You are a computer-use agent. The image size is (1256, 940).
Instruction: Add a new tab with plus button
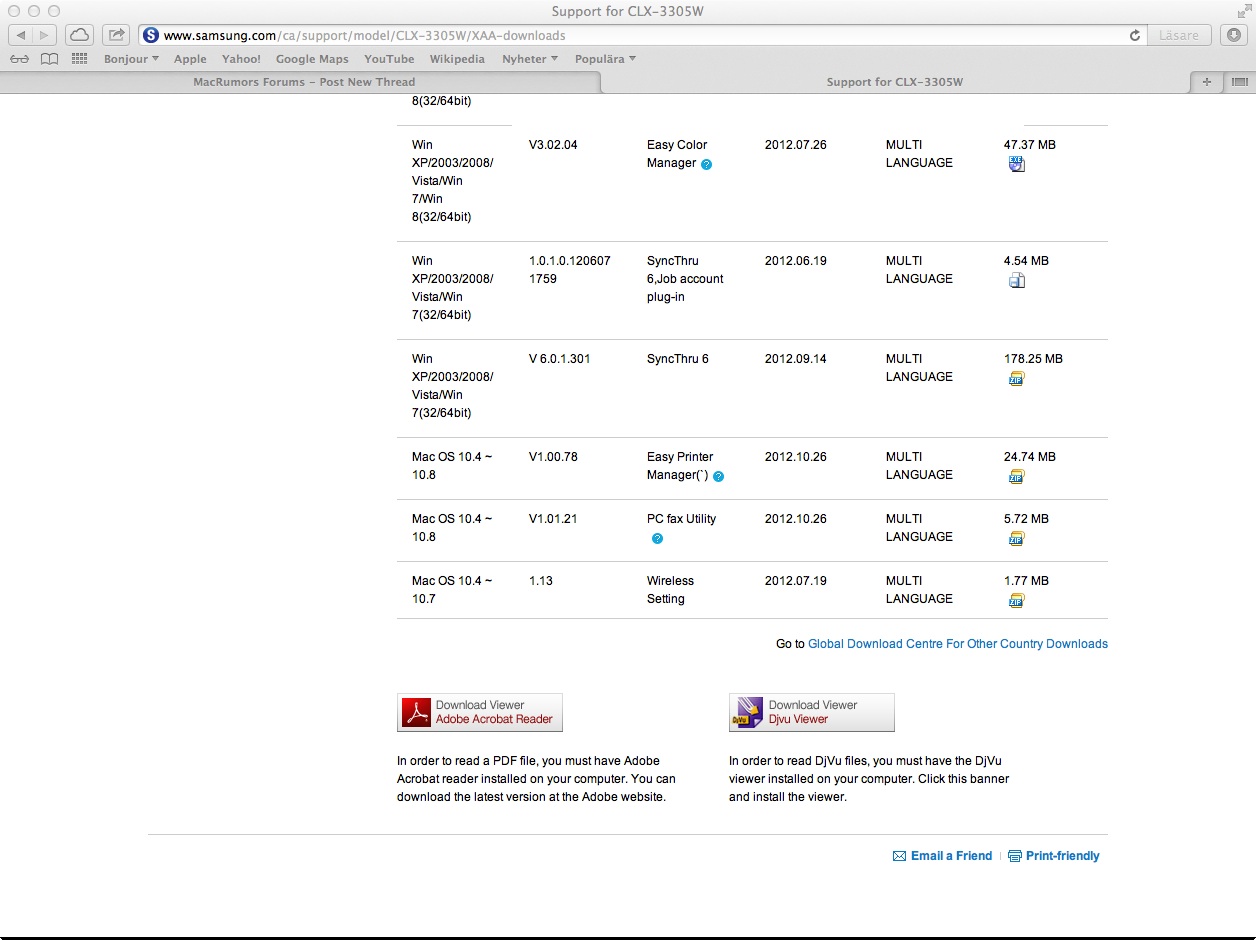1206,82
